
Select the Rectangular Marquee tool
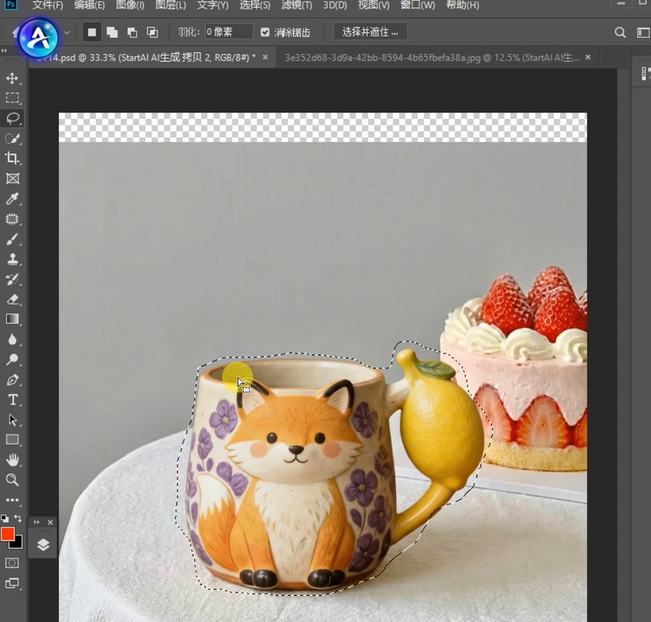coord(13,98)
